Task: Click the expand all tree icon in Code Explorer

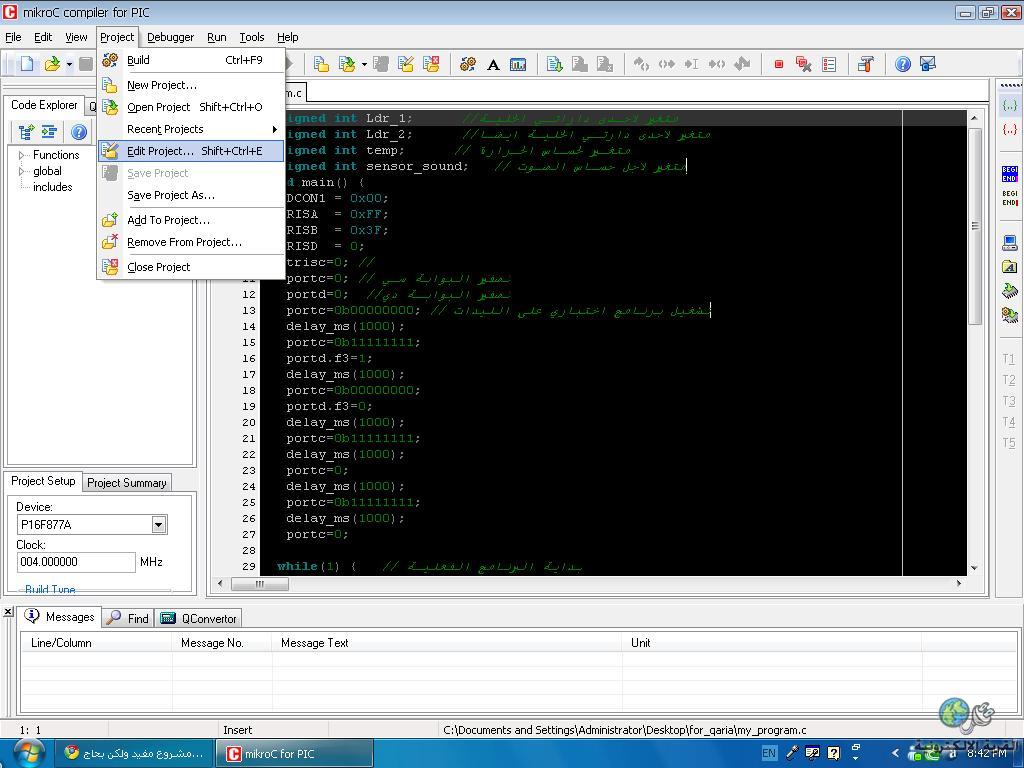Action: coord(26,133)
